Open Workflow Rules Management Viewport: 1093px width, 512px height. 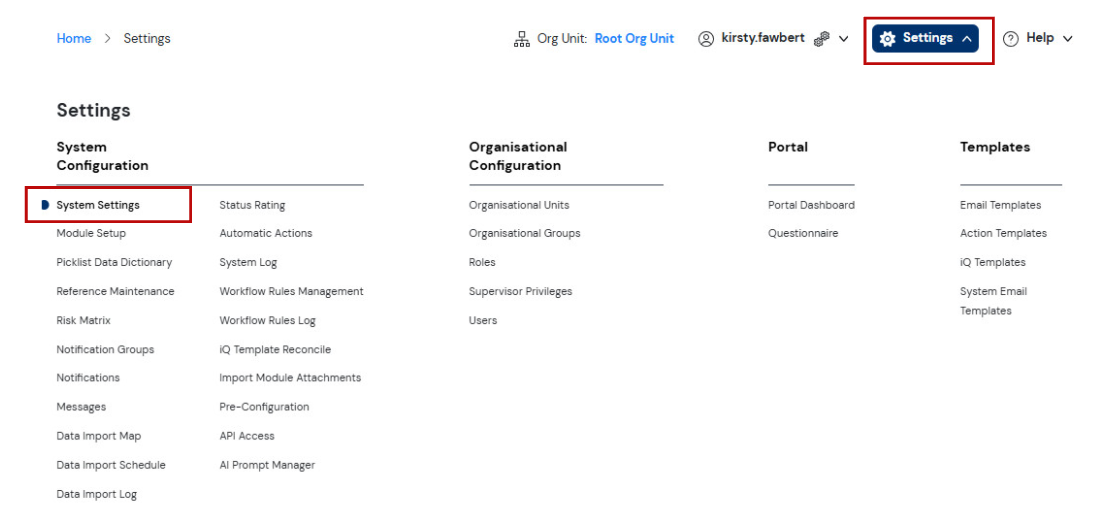click(x=291, y=291)
